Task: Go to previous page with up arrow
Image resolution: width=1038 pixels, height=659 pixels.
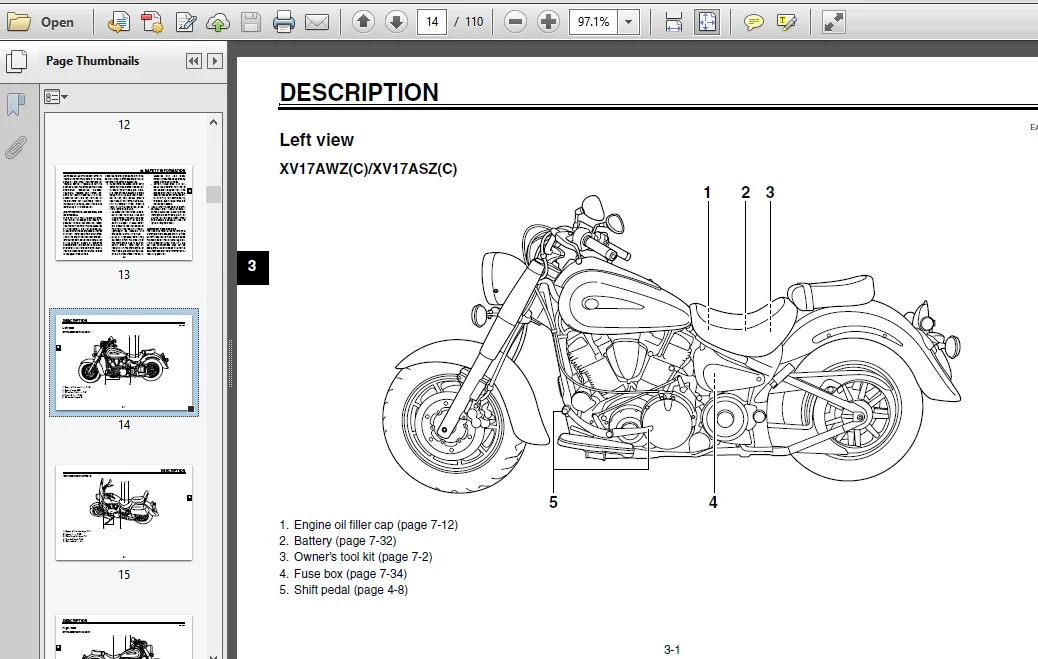Action: [363, 22]
